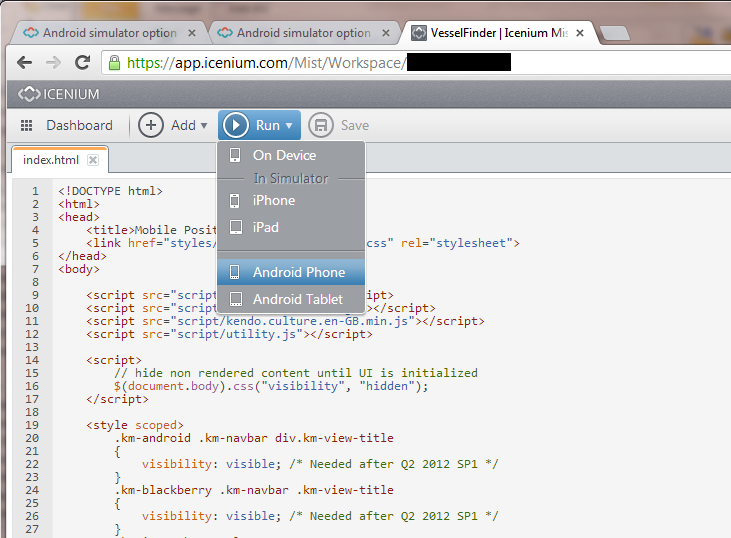Click the 'hide non rendered content' comment

pyautogui.click(x=296, y=373)
